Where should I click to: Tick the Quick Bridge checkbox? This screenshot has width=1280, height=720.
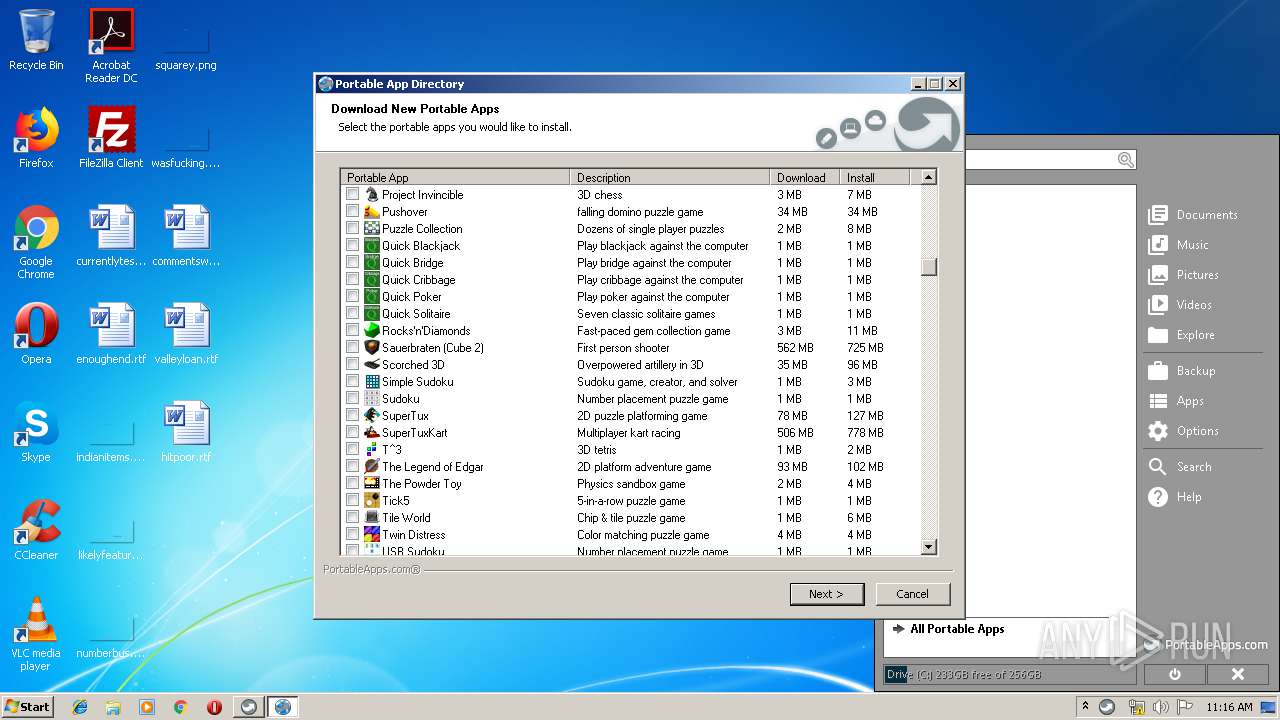tap(352, 263)
